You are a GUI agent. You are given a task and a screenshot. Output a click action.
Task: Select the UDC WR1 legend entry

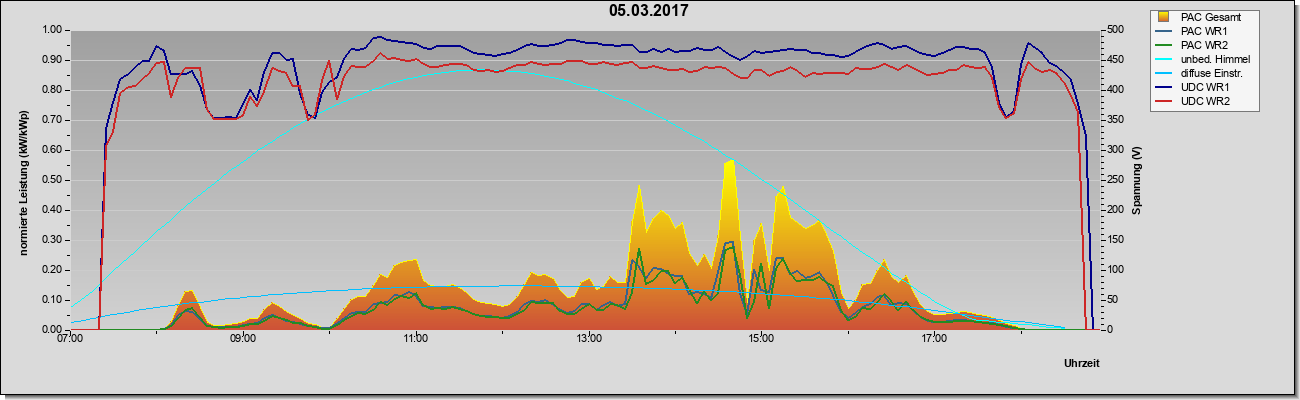coord(1205,88)
